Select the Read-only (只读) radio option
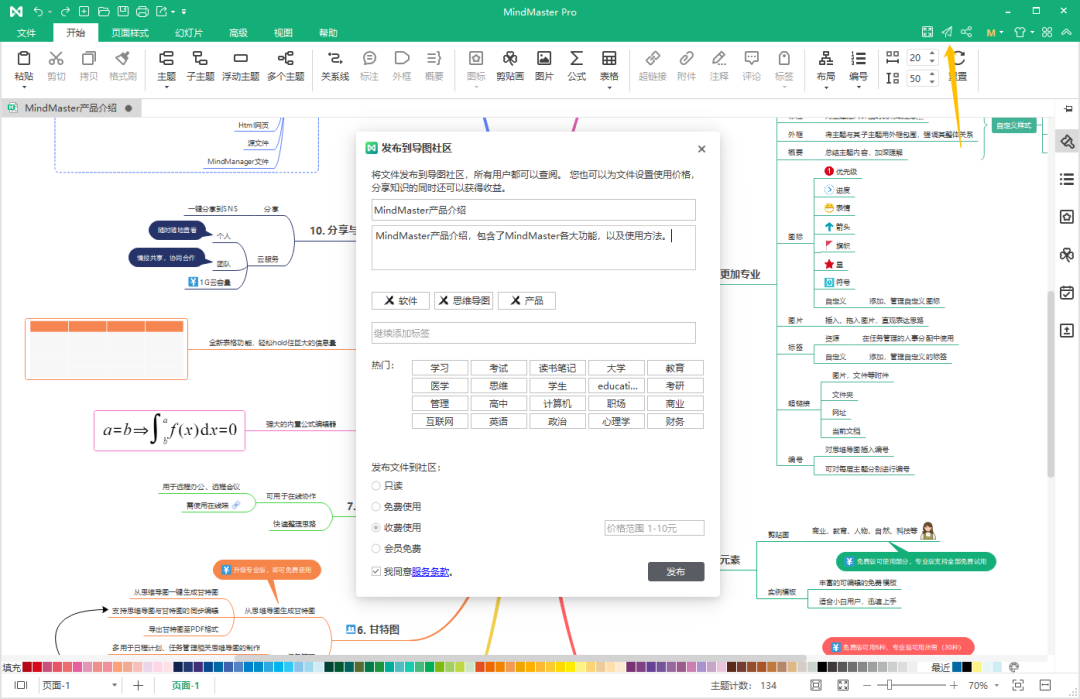1080x699 pixels. (376, 486)
